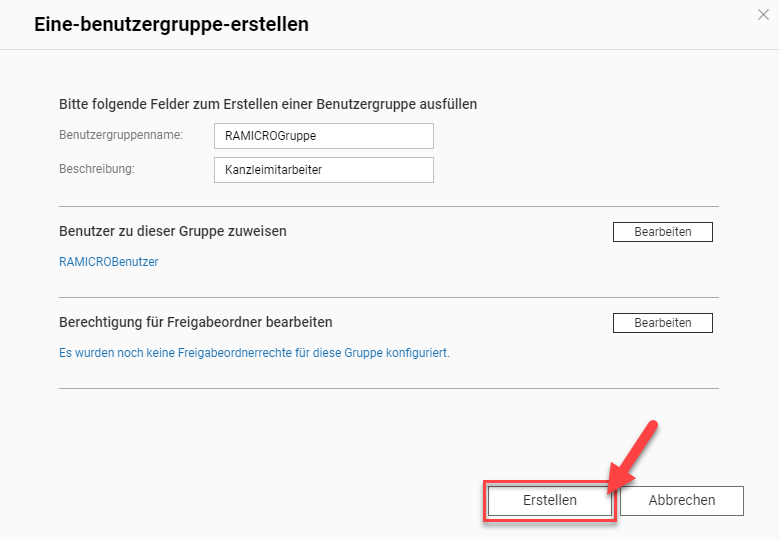This screenshot has width=779, height=539.
Task: Click the divider line above the Berechtigung heading
Action: (389, 298)
